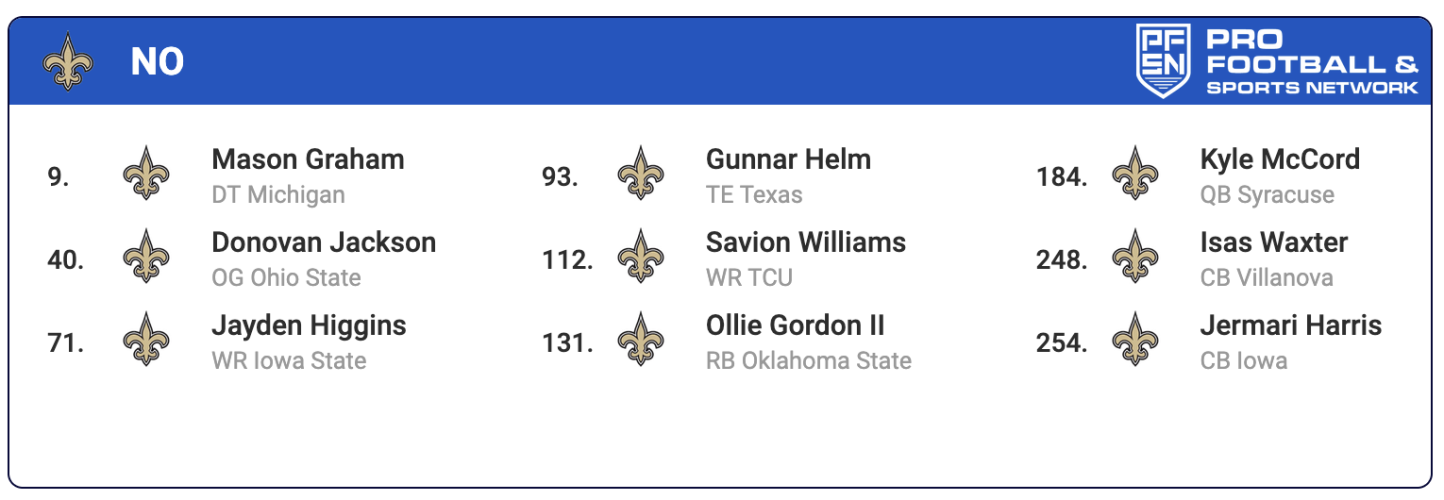Click pick number 9 label
The height and width of the screenshot is (500, 1444).
coord(58,177)
